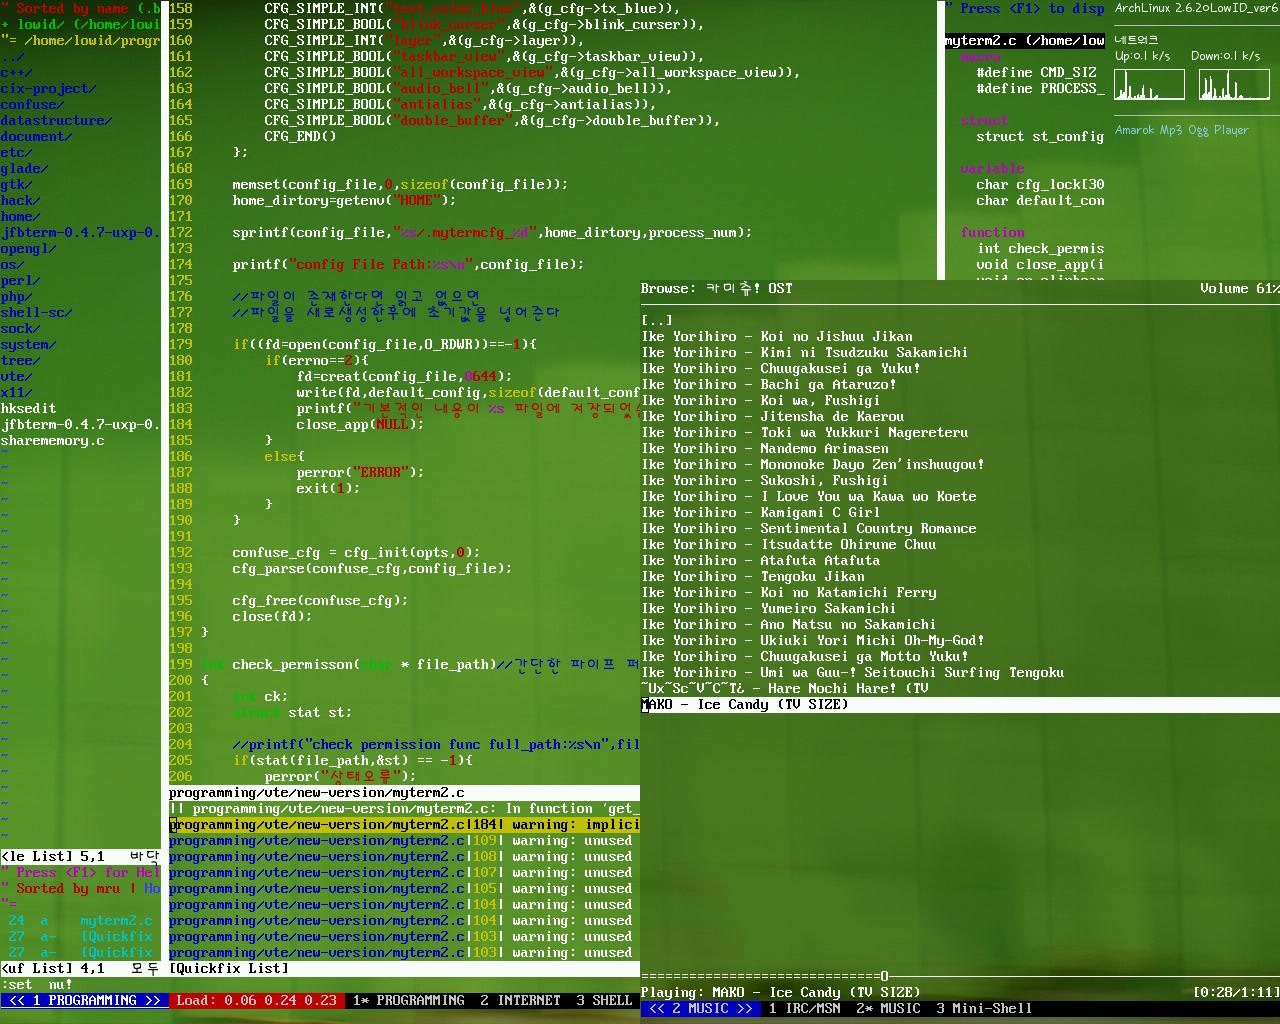Viewport: 1280px width, 1024px height.
Task: Jump to the check_permis function tag
Action: tap(1040, 248)
